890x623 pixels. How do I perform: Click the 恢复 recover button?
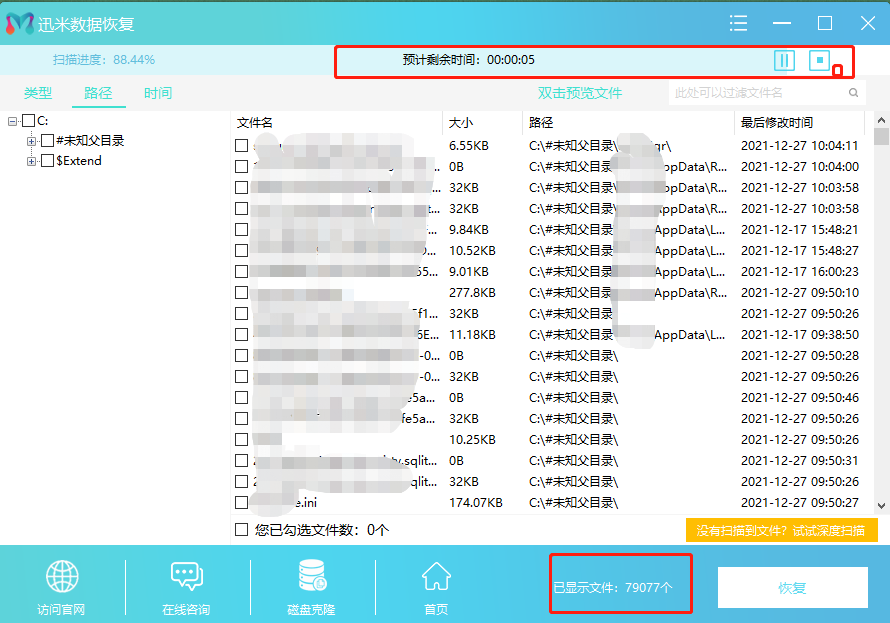[792, 588]
